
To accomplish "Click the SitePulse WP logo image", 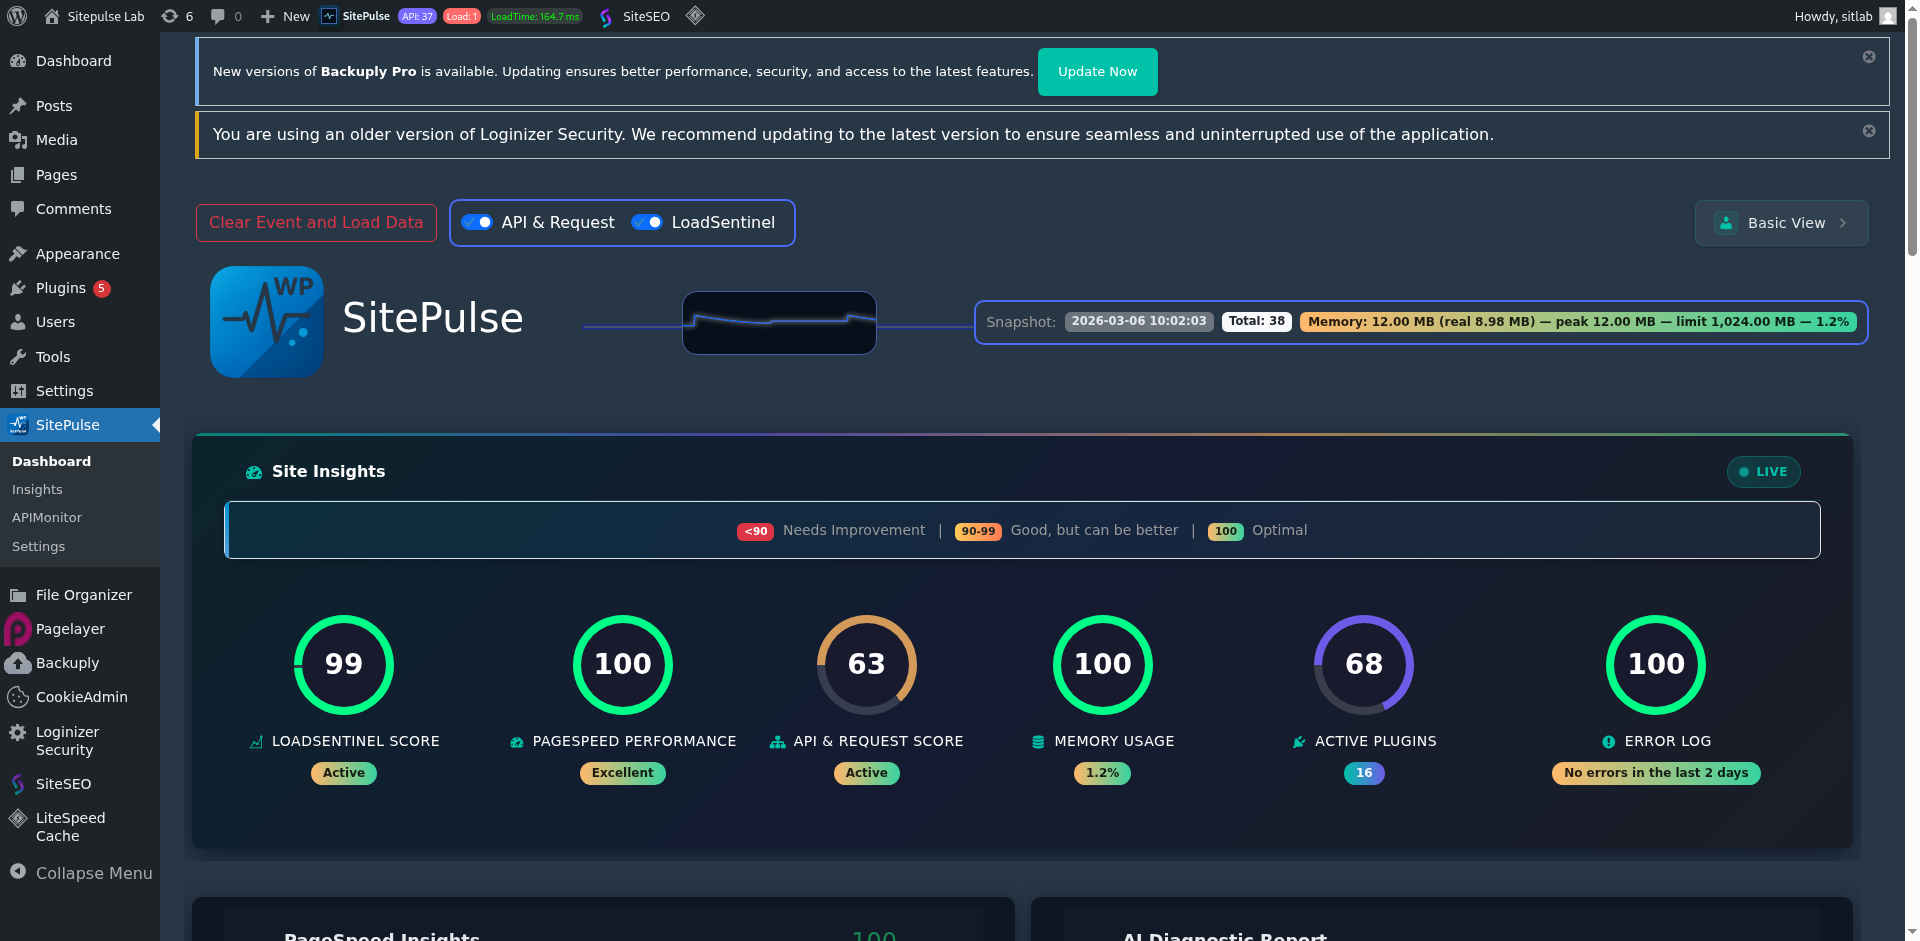I will point(267,321).
